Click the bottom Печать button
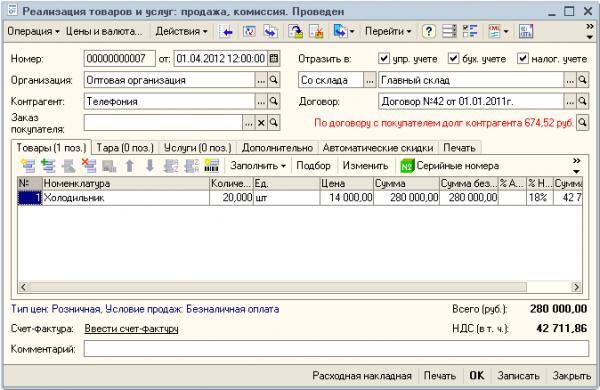The width and height of the screenshot is (600, 390). tap(439, 375)
